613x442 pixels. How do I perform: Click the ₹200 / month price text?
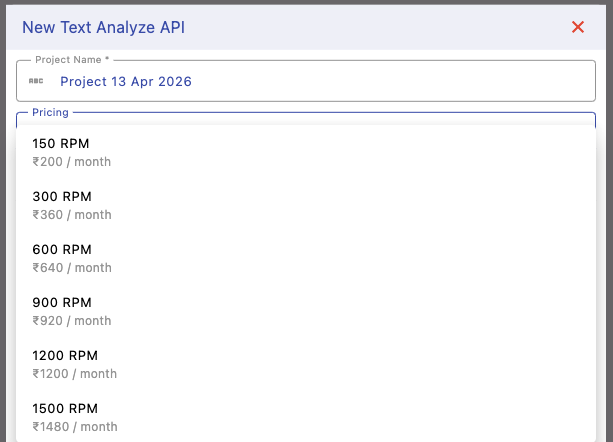coord(71,162)
